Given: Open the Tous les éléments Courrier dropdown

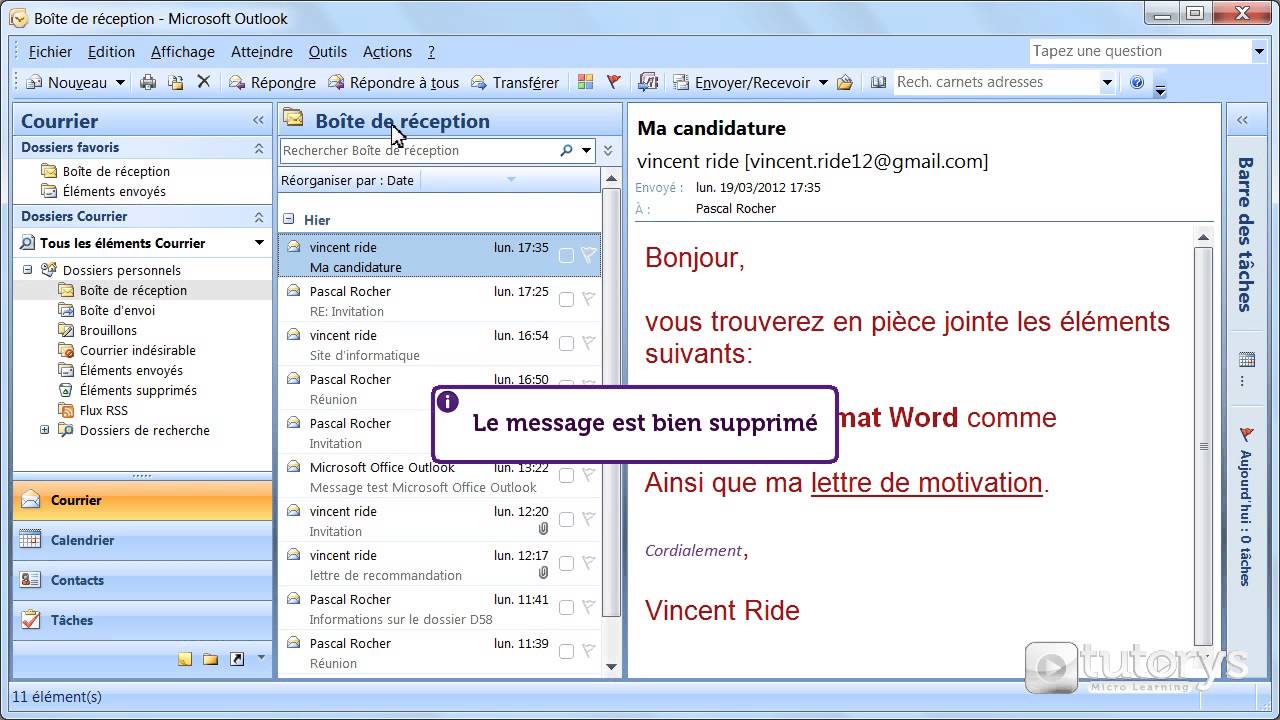Looking at the screenshot, I should 259,243.
